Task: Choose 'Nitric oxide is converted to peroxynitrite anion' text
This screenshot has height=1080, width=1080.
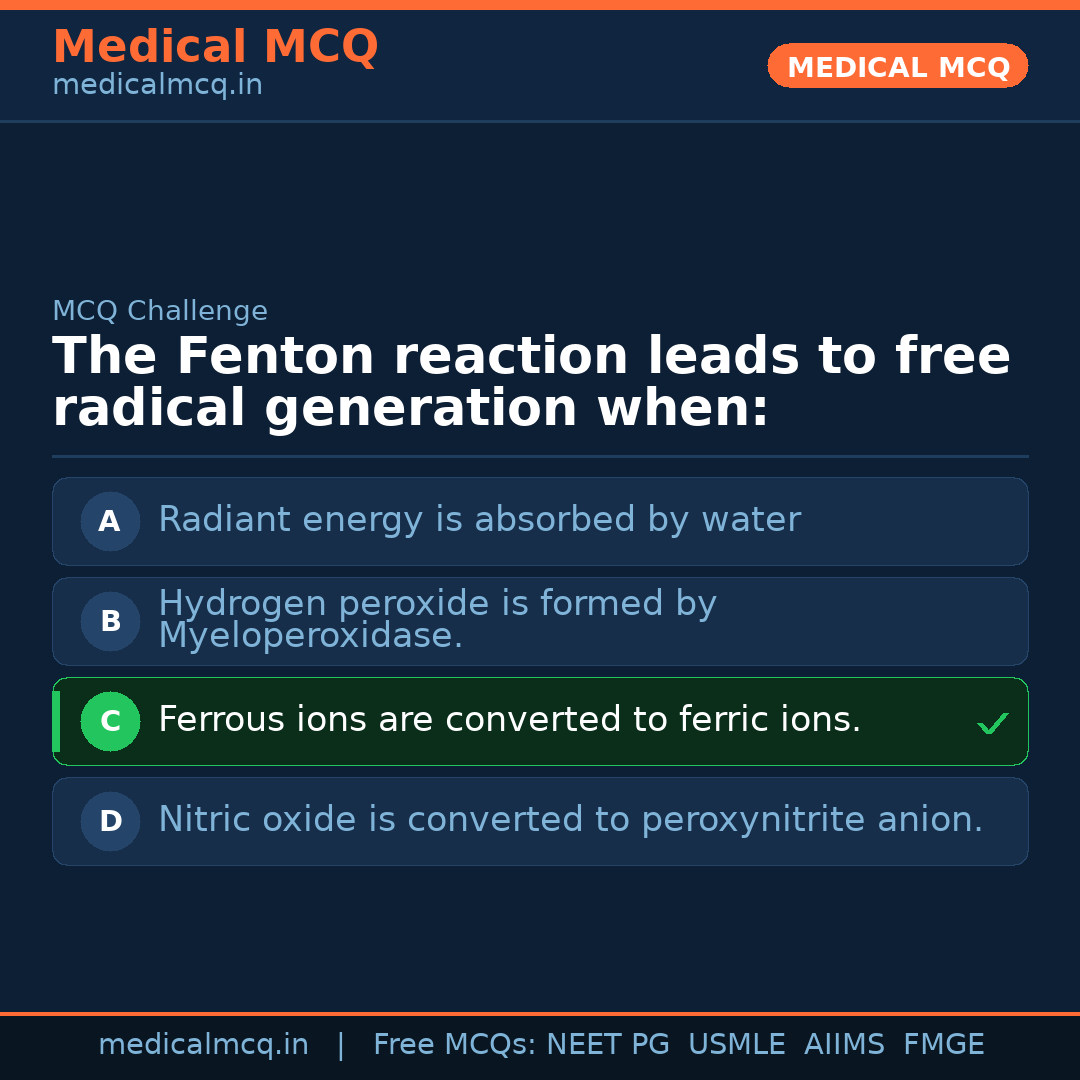Action: pyautogui.click(x=570, y=820)
